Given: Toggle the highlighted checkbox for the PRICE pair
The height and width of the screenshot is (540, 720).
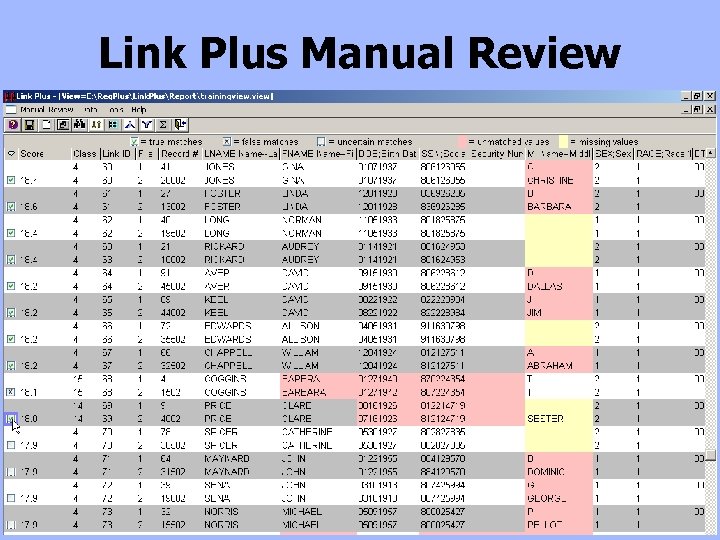Looking at the screenshot, I should 11,419.
